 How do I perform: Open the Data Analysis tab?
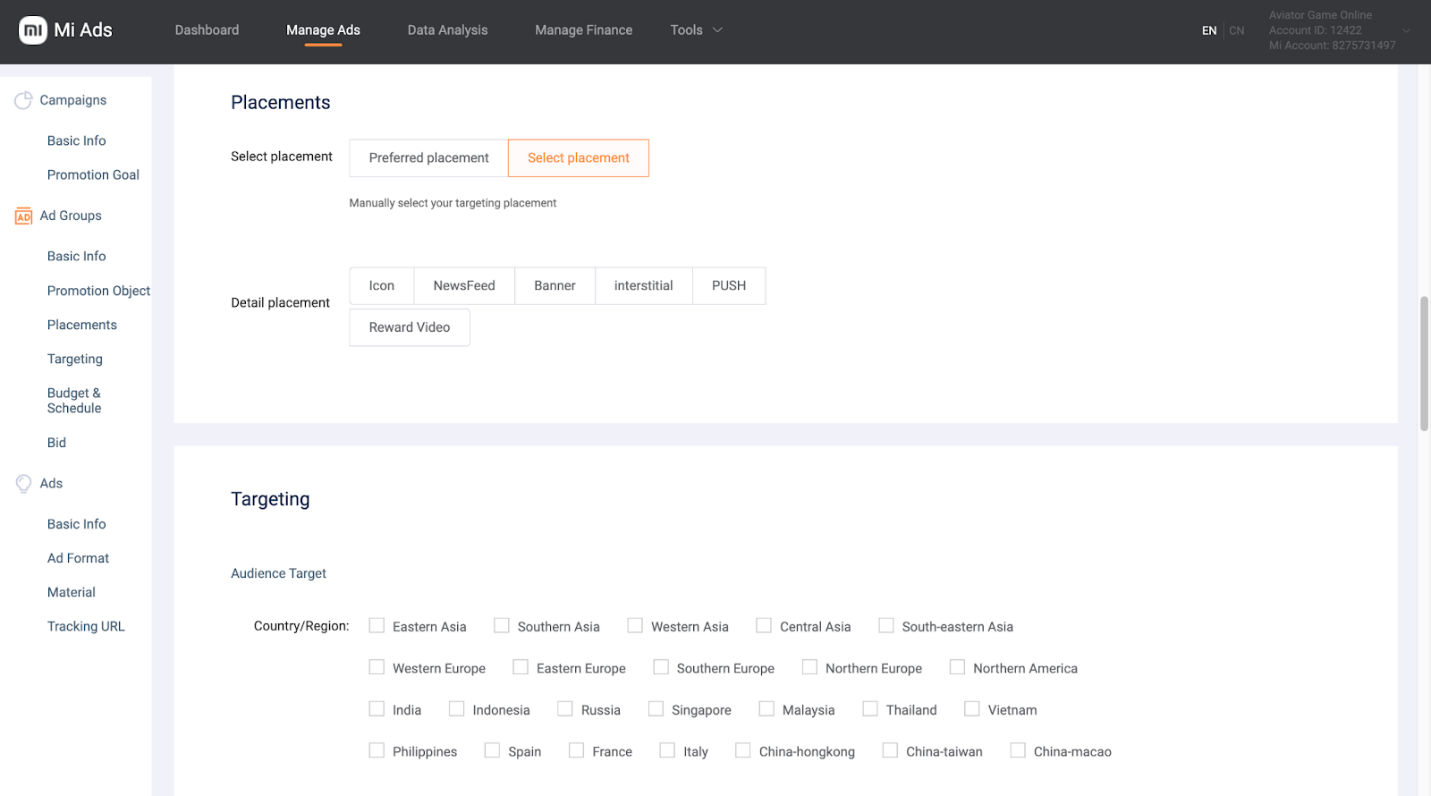[447, 30]
